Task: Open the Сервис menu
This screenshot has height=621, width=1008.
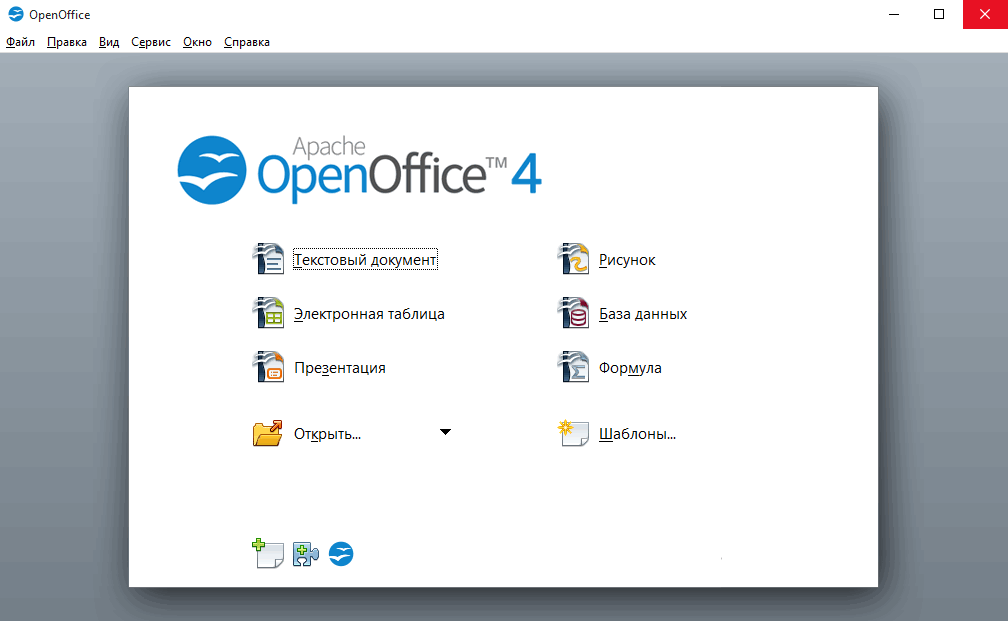Action: coord(151,42)
